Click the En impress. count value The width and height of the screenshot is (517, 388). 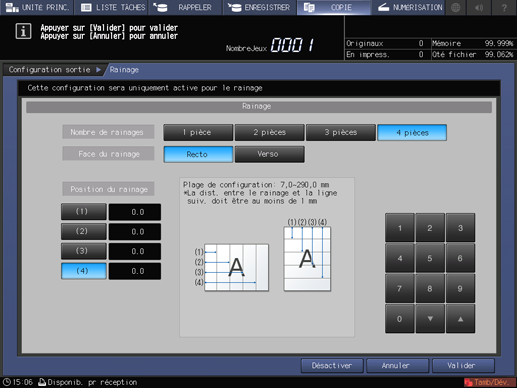[421, 54]
